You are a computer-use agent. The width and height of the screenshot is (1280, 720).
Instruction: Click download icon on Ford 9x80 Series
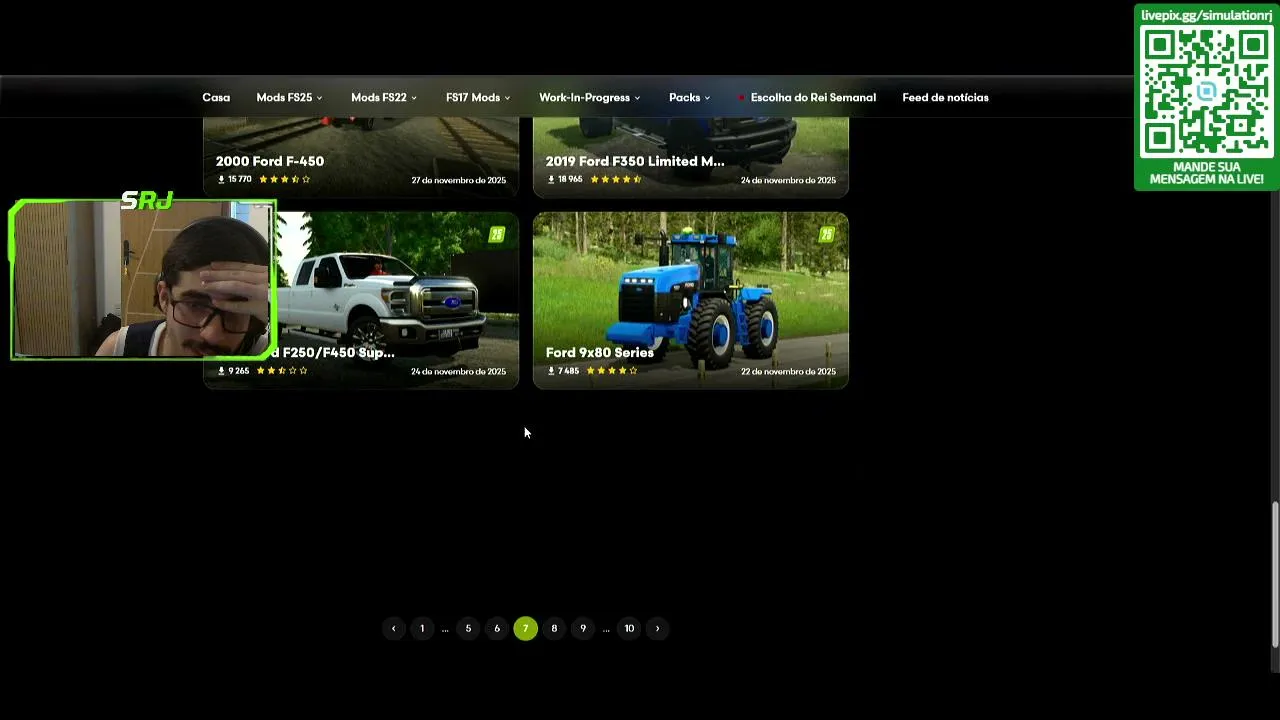pyautogui.click(x=551, y=371)
